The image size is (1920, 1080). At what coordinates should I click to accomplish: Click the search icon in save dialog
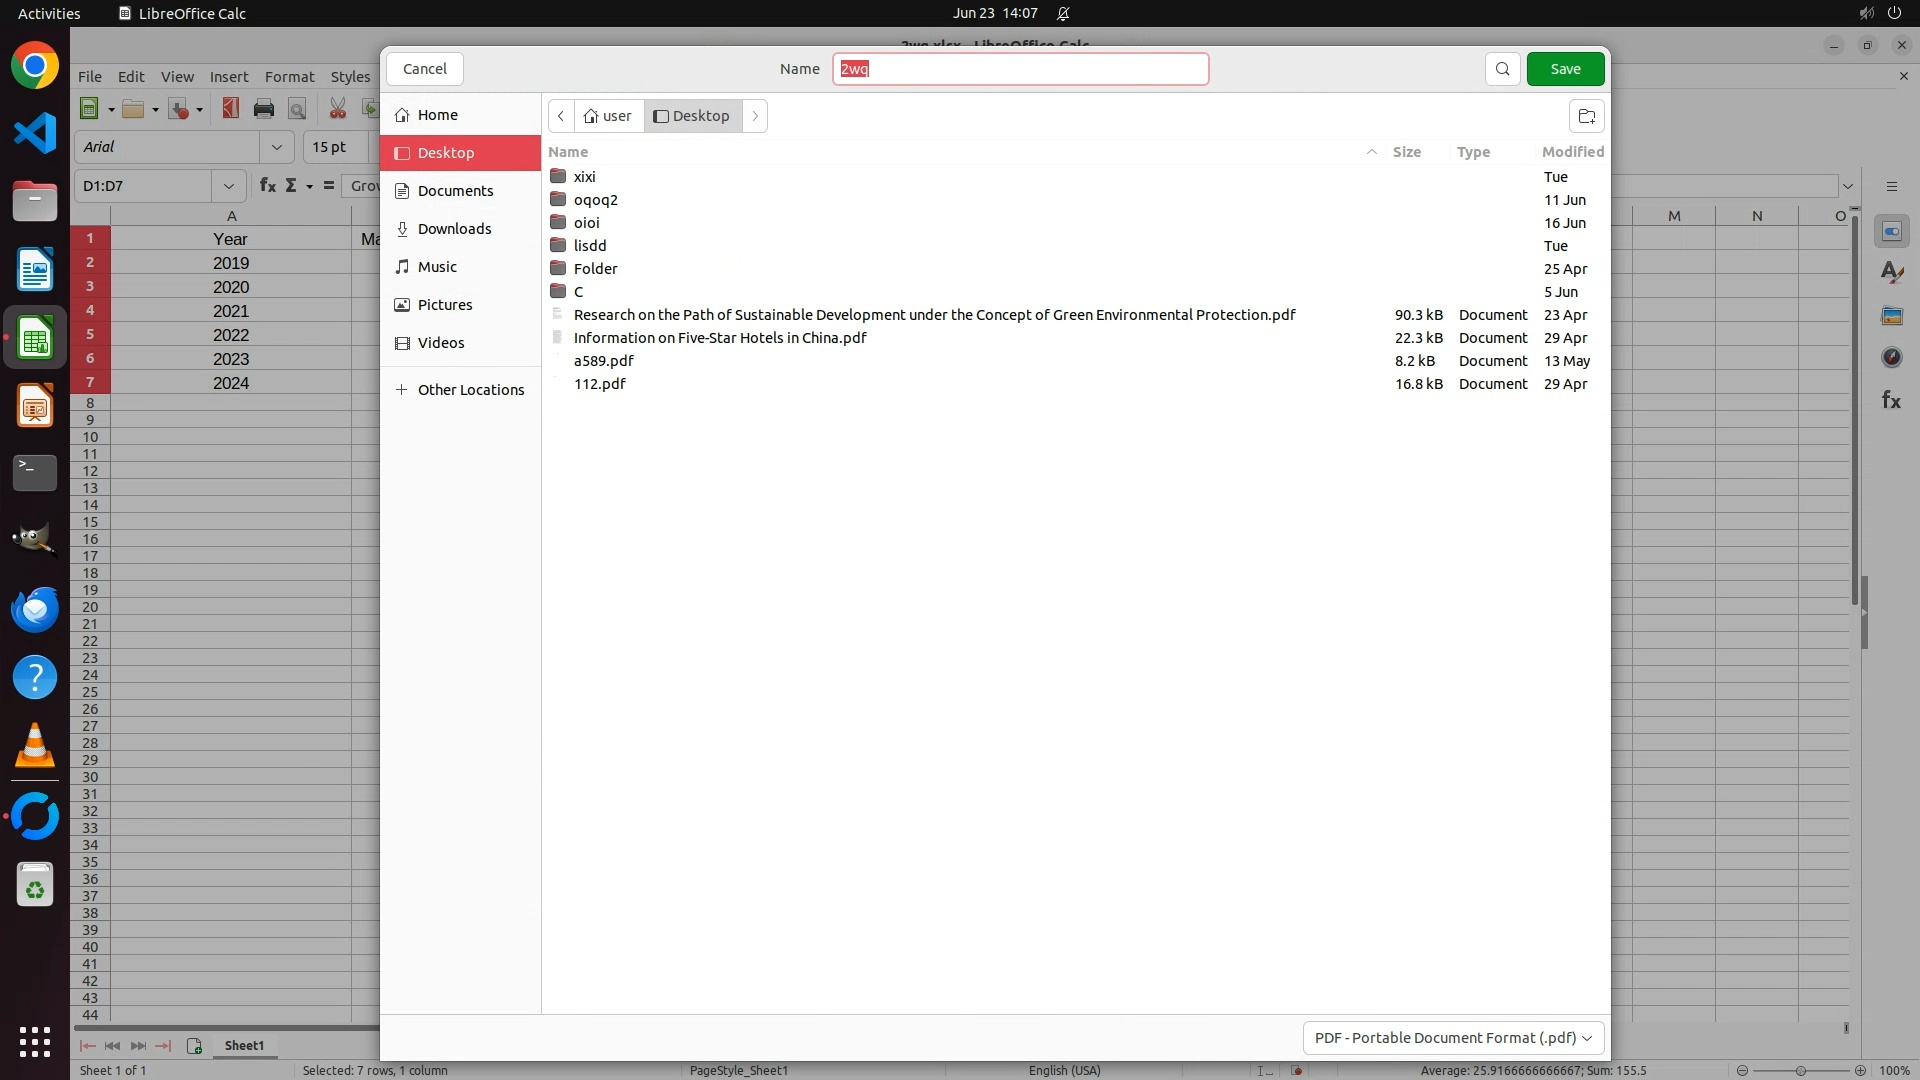(1502, 69)
